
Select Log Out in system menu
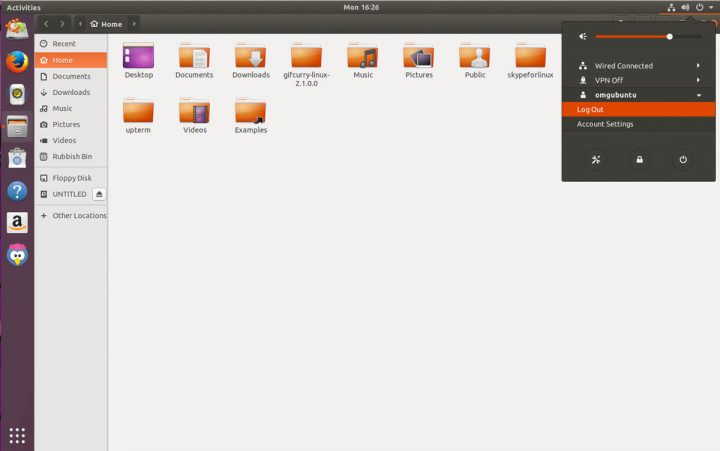point(590,109)
